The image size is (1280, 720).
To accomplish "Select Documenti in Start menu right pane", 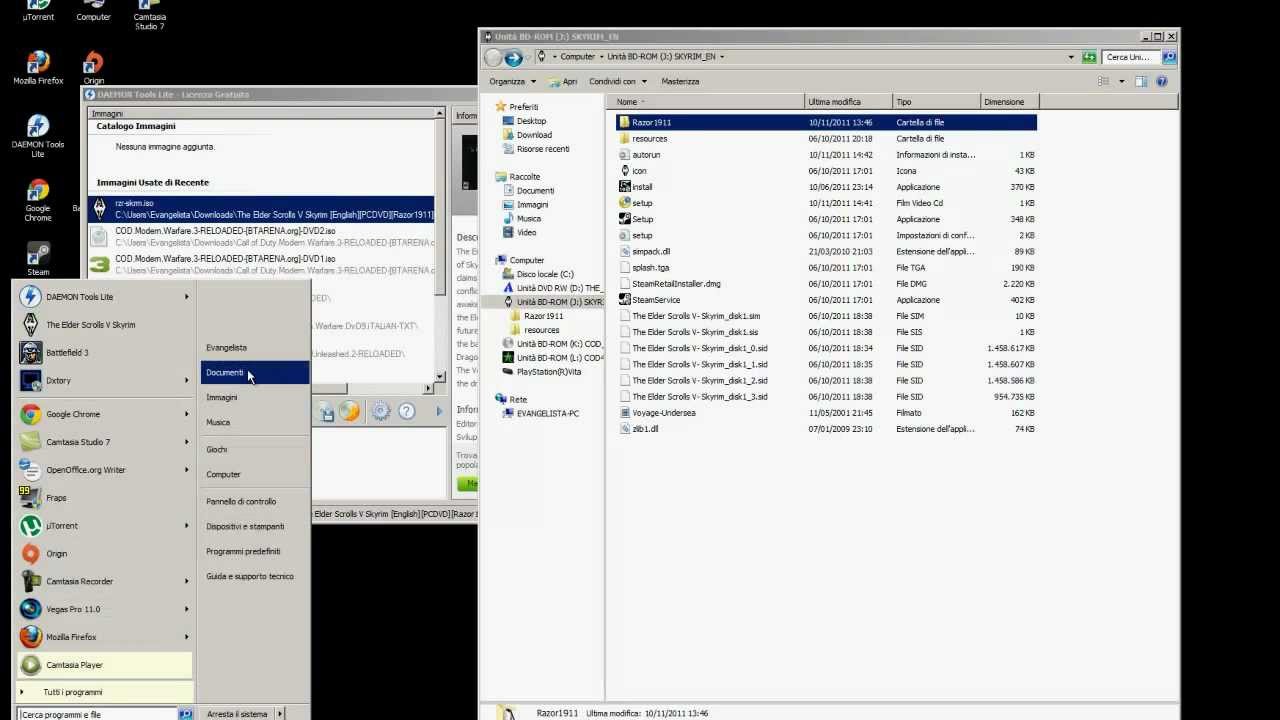I will tap(254, 373).
